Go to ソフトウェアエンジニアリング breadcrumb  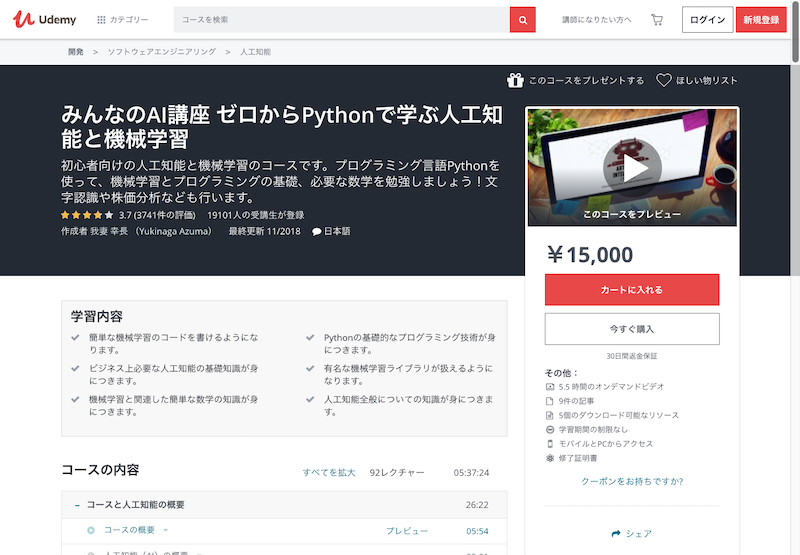161,52
